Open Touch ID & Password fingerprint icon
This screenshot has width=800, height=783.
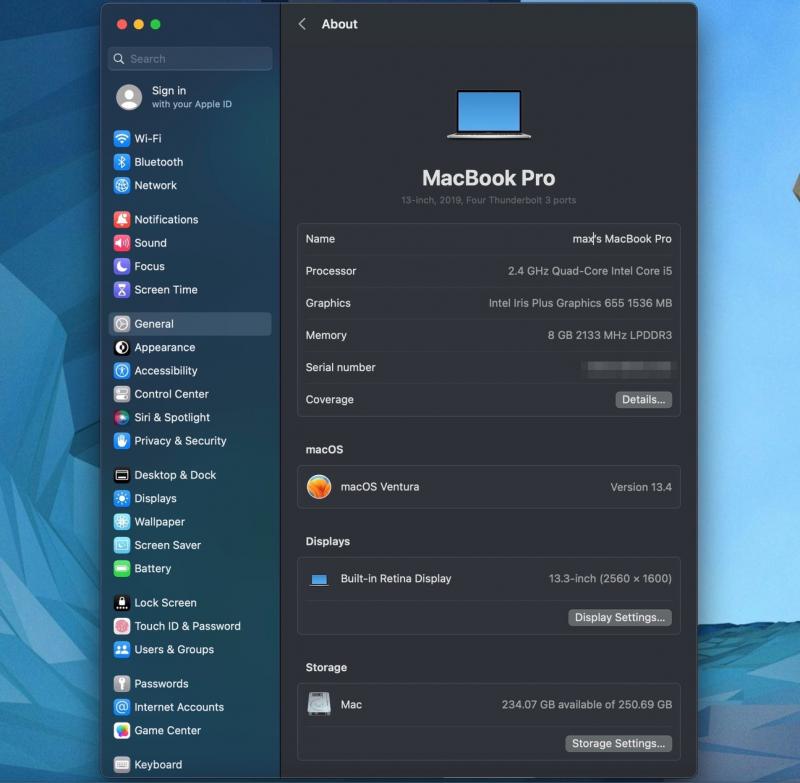click(121, 626)
